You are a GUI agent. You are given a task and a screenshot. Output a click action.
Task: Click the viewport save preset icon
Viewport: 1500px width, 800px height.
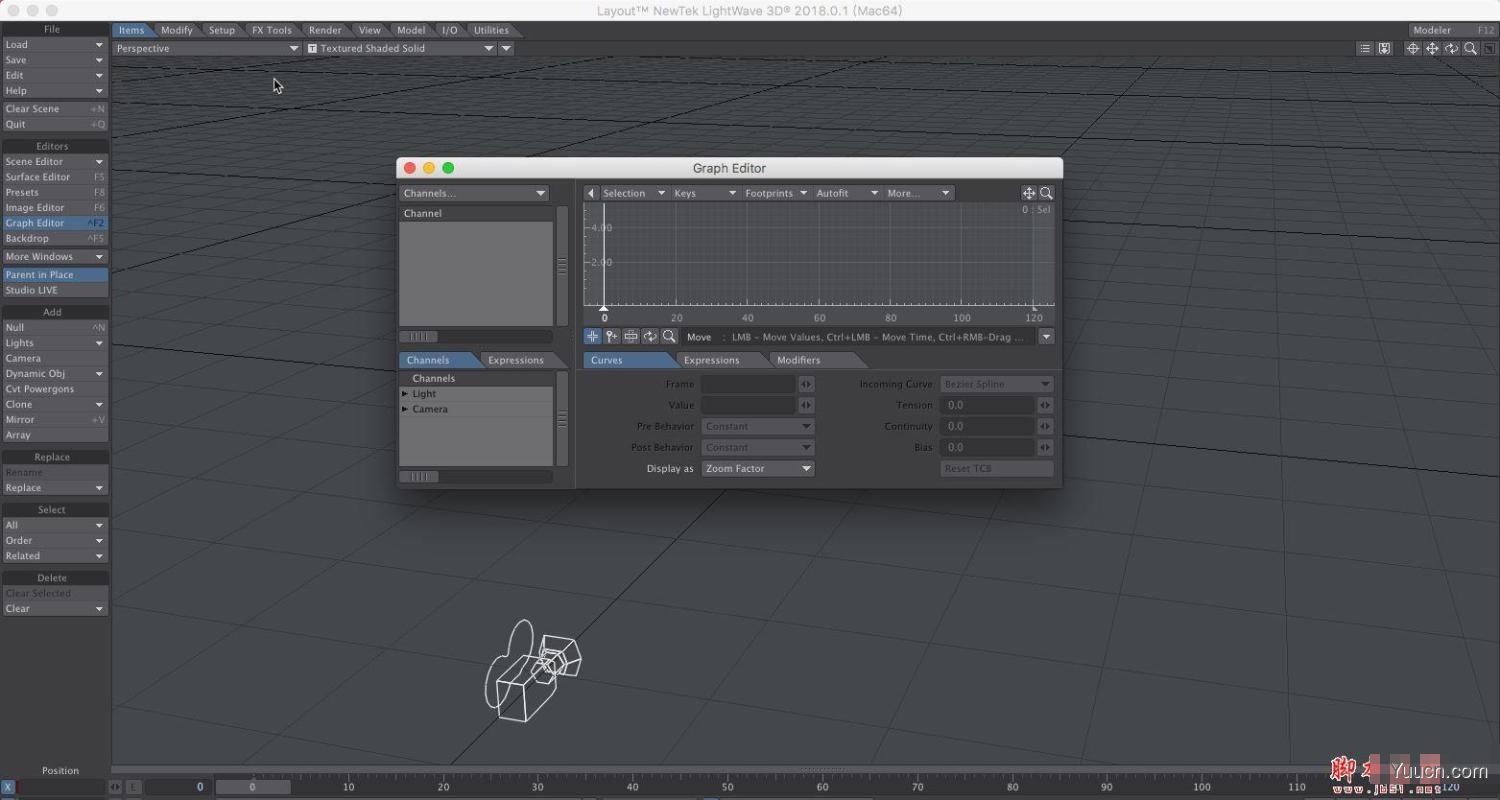click(x=1384, y=48)
